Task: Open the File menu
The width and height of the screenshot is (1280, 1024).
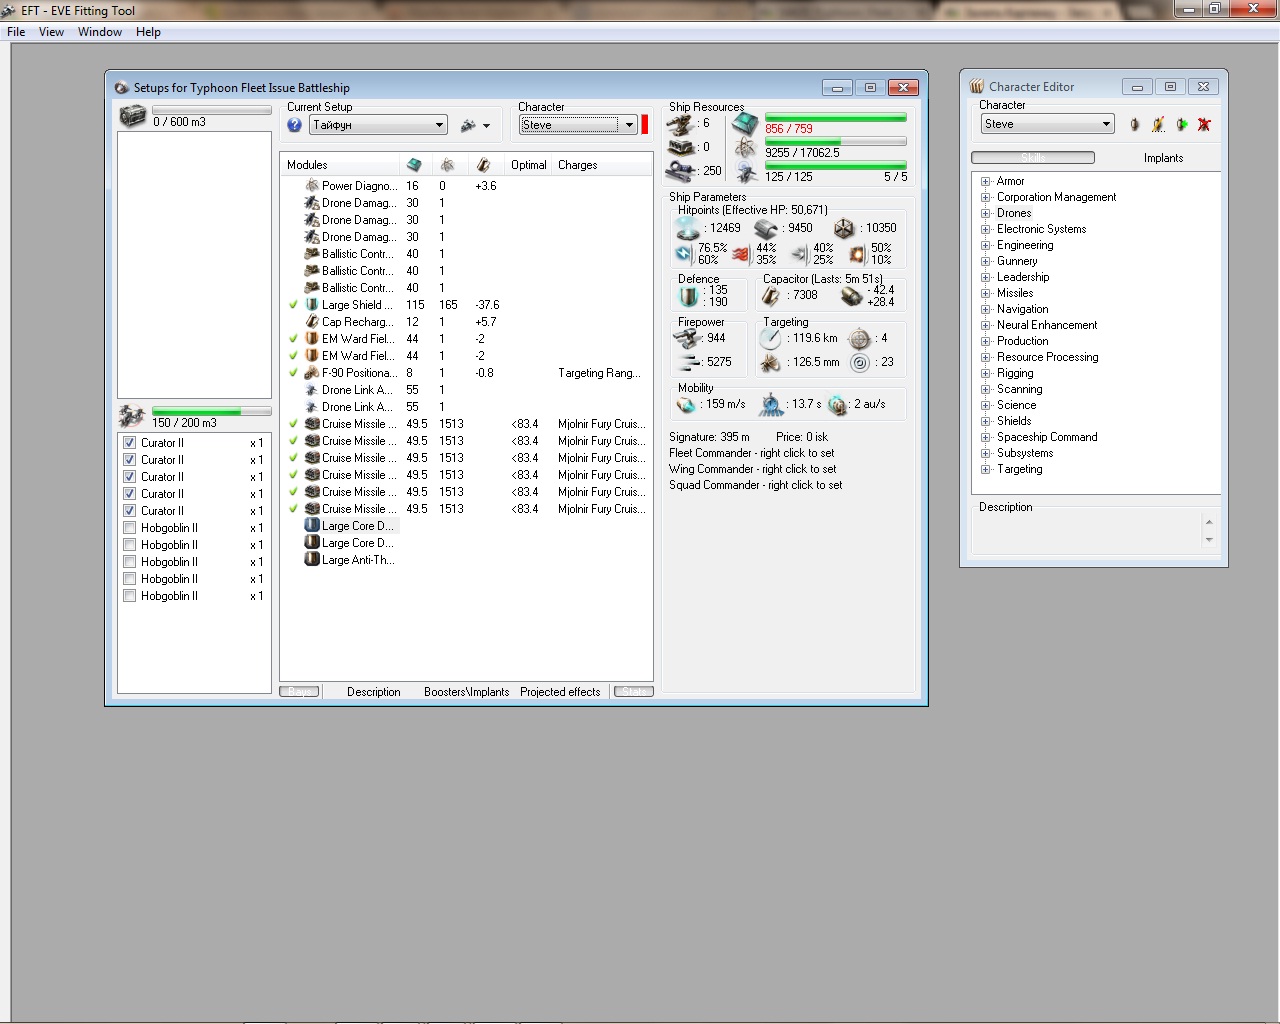Action: point(16,32)
